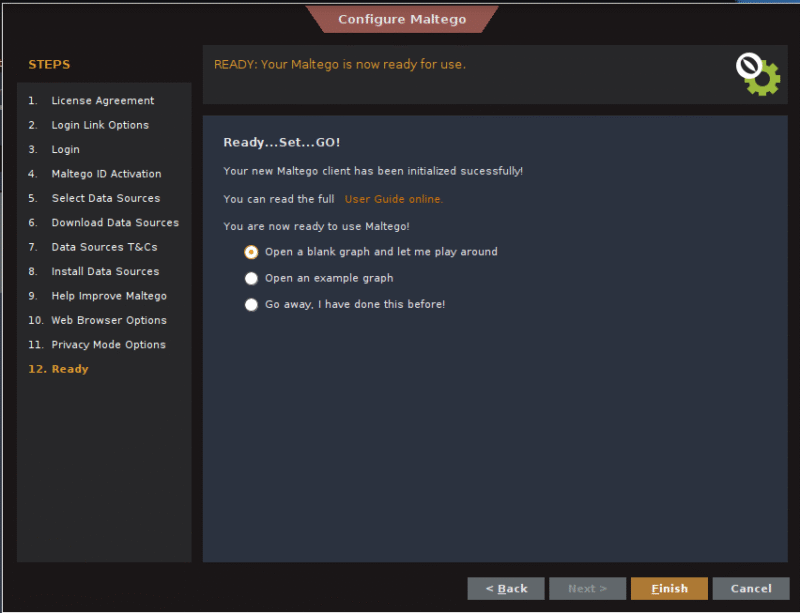Click the Cancel button
800x613 pixels.
tap(751, 589)
